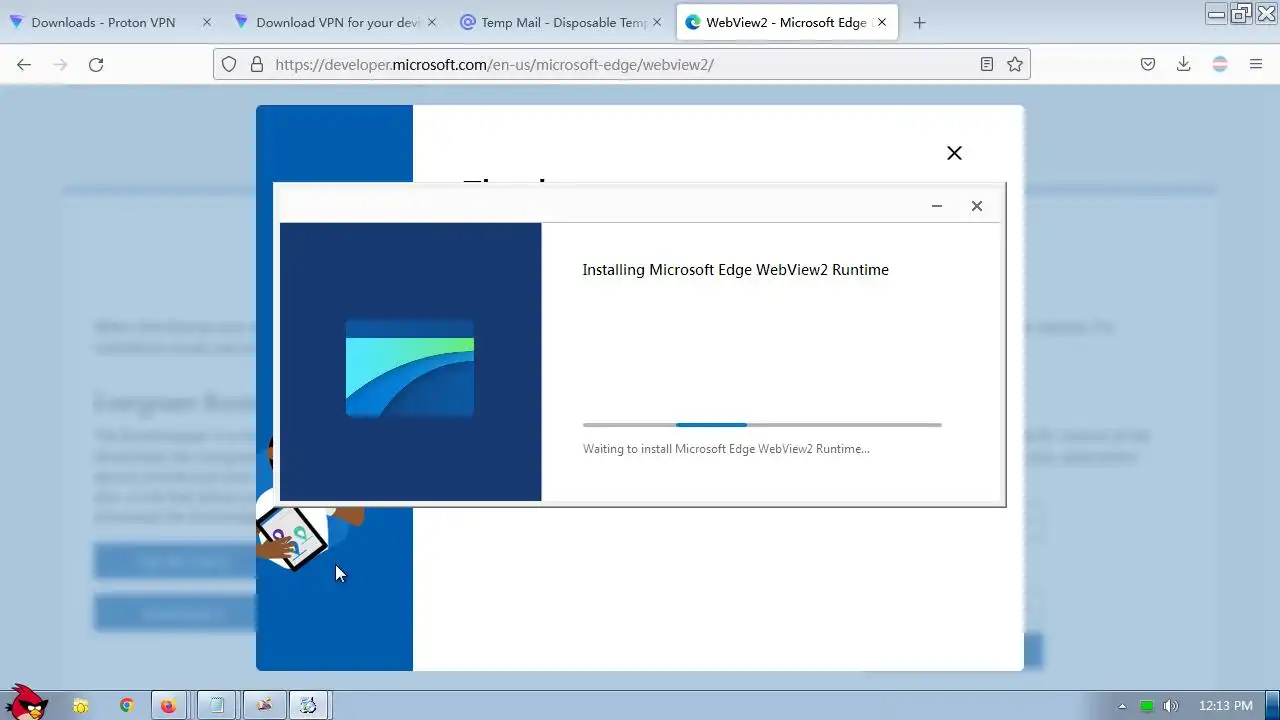Image resolution: width=1280 pixels, height=720 pixels.
Task: Open the Pocket save icon
Action: [1148, 64]
